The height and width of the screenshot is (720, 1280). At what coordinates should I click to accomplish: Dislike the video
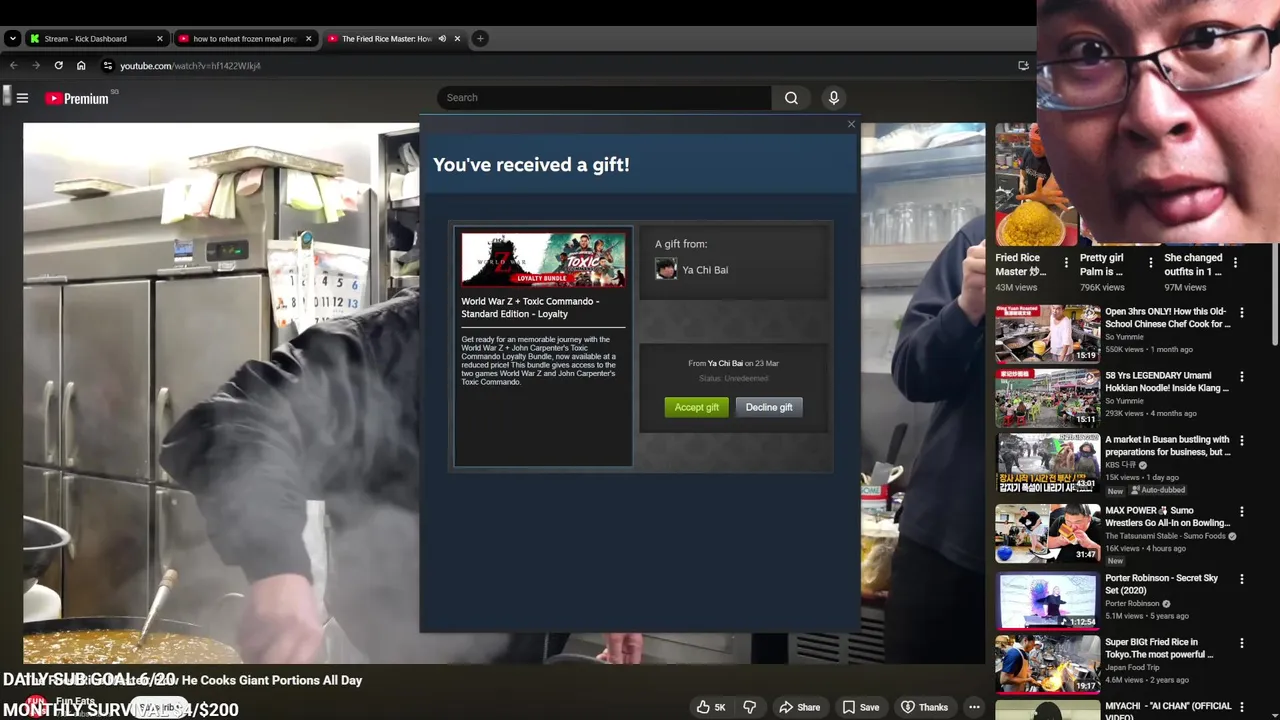click(749, 707)
